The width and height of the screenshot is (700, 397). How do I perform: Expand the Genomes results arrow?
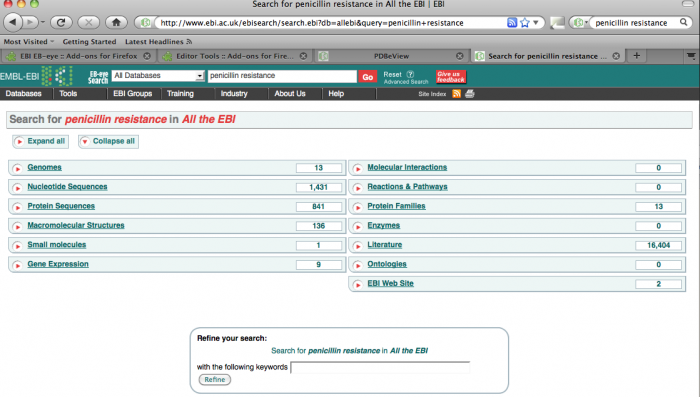tap(17, 168)
